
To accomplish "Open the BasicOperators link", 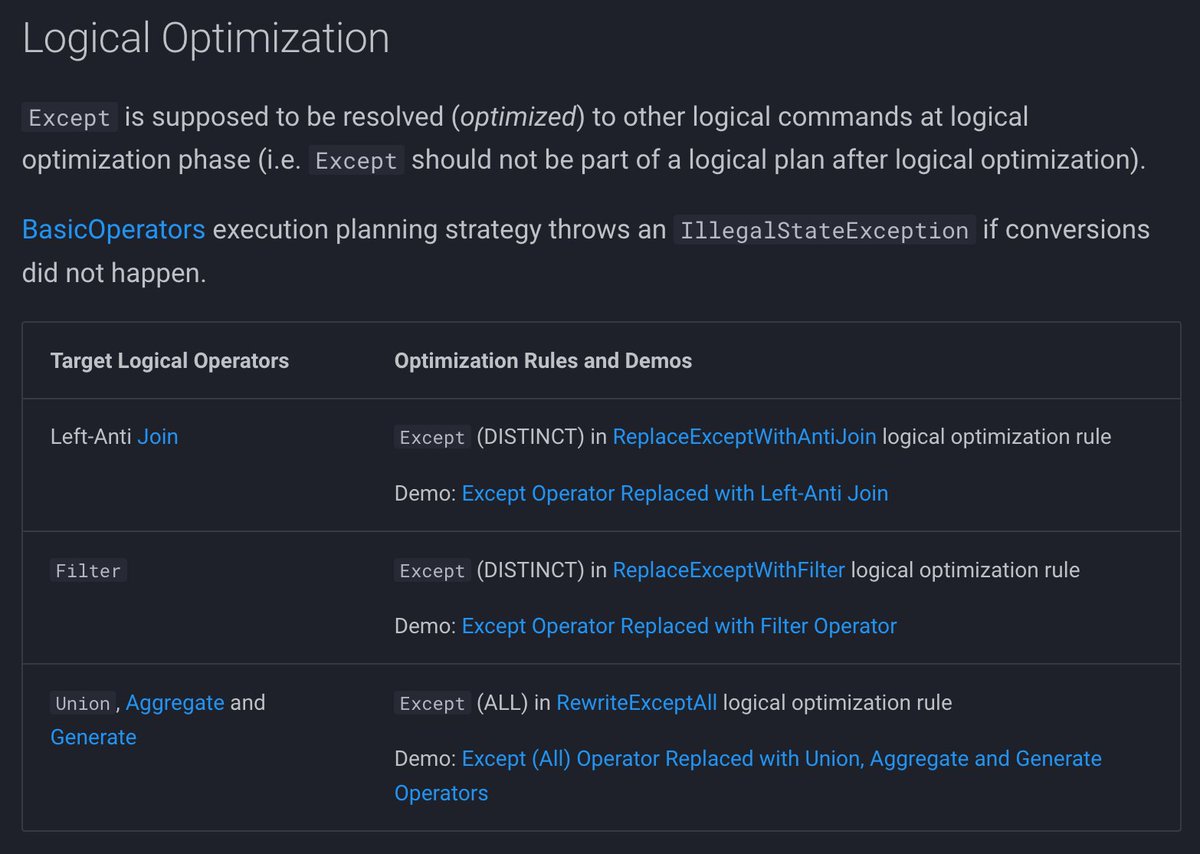I will point(113,230).
